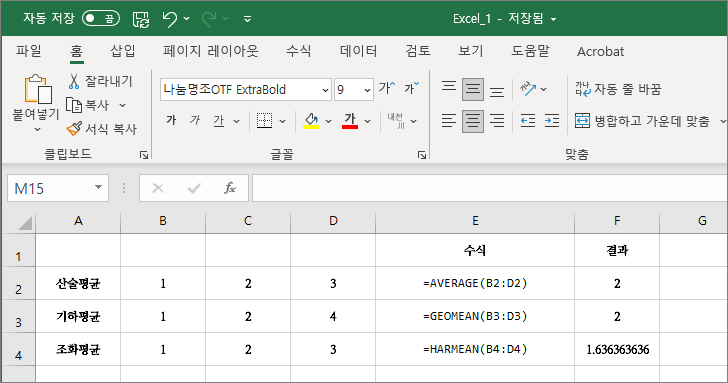Toggle Align Left icon
The height and width of the screenshot is (383, 728).
tap(449, 121)
